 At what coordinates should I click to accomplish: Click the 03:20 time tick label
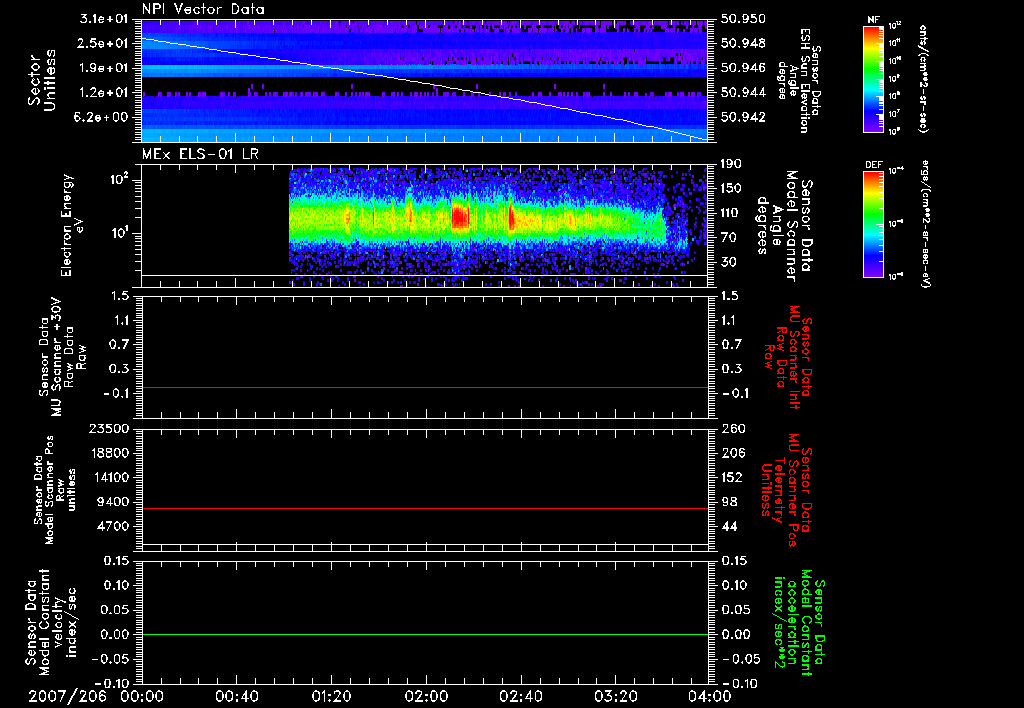(x=615, y=696)
